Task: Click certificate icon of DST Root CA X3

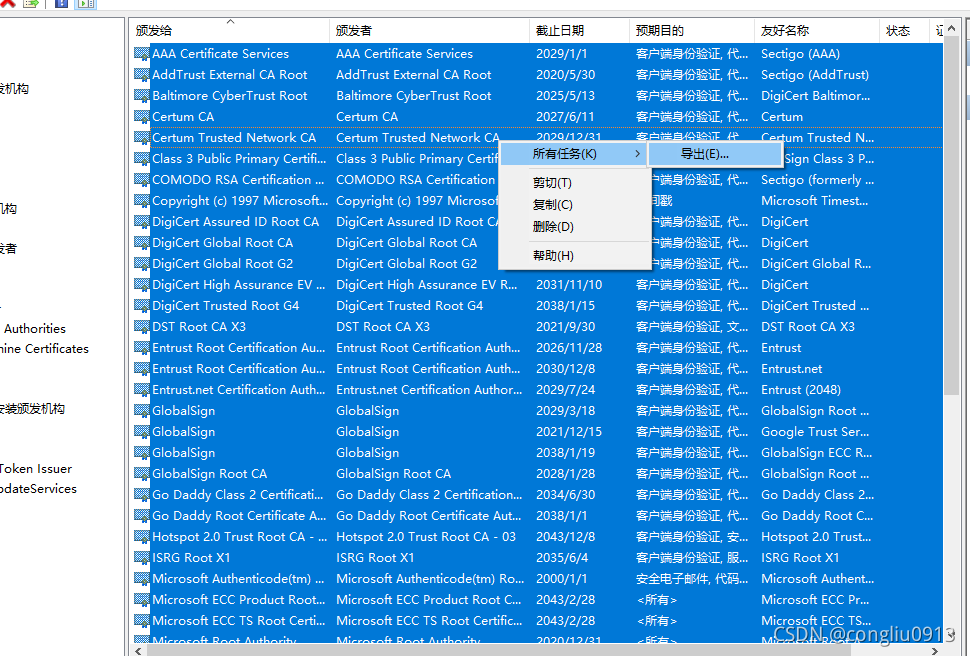Action: click(142, 327)
